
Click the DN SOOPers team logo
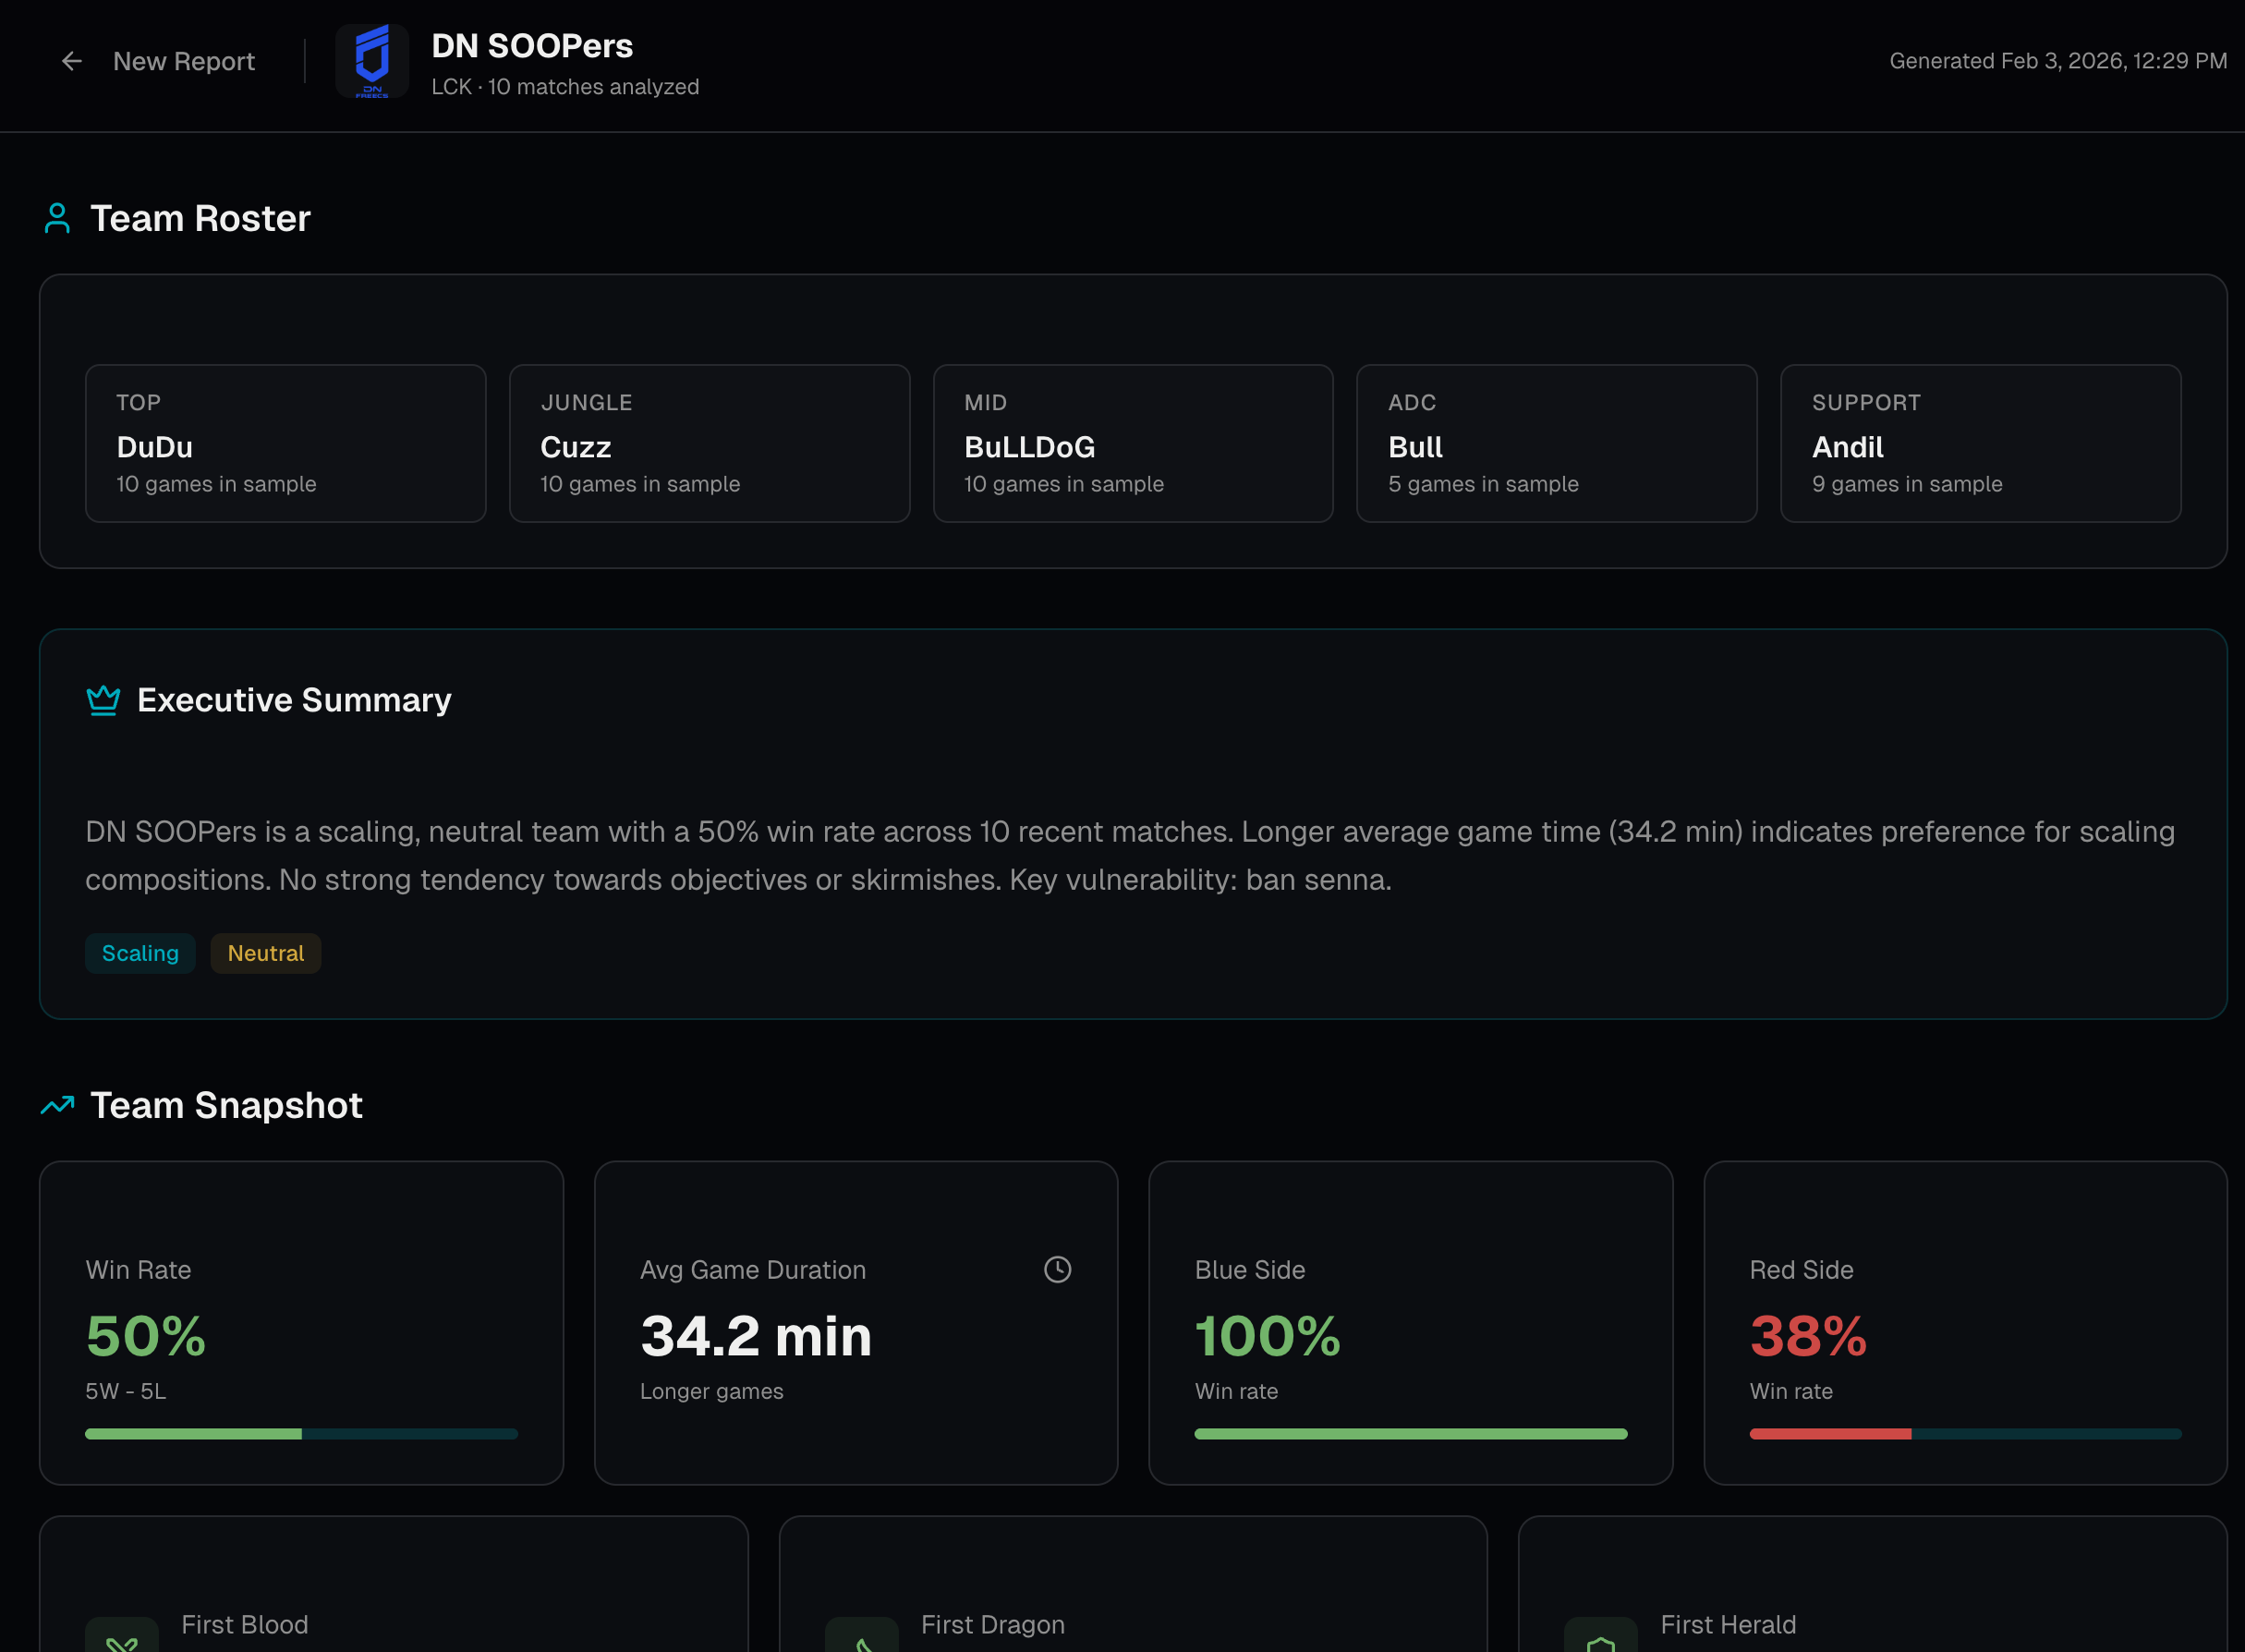pyautogui.click(x=372, y=61)
